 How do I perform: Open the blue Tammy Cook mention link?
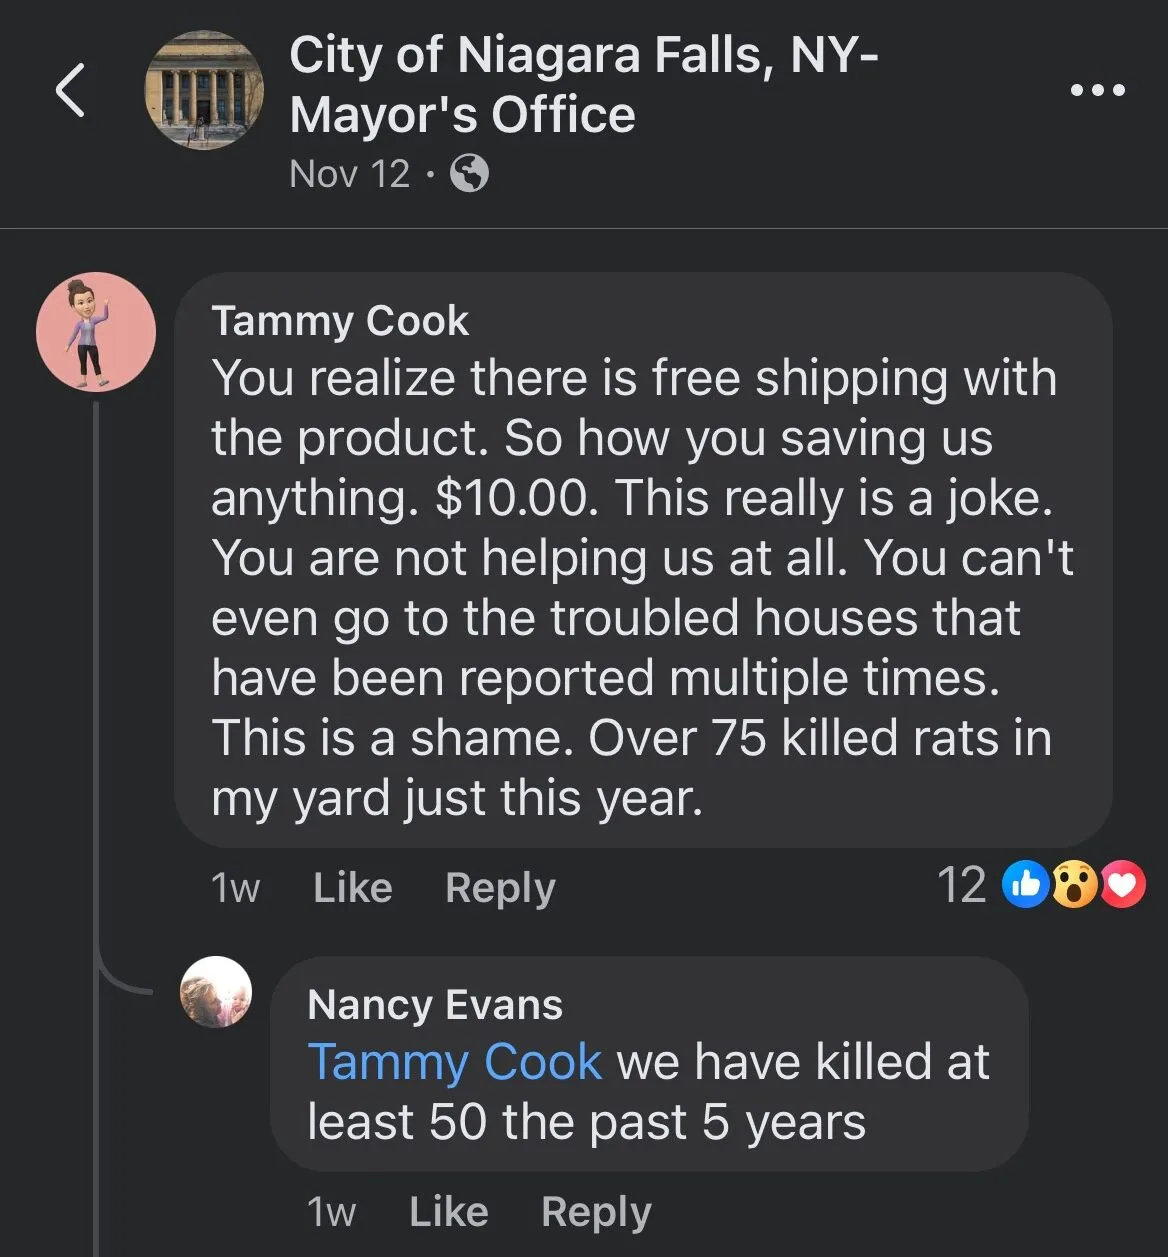click(455, 1062)
